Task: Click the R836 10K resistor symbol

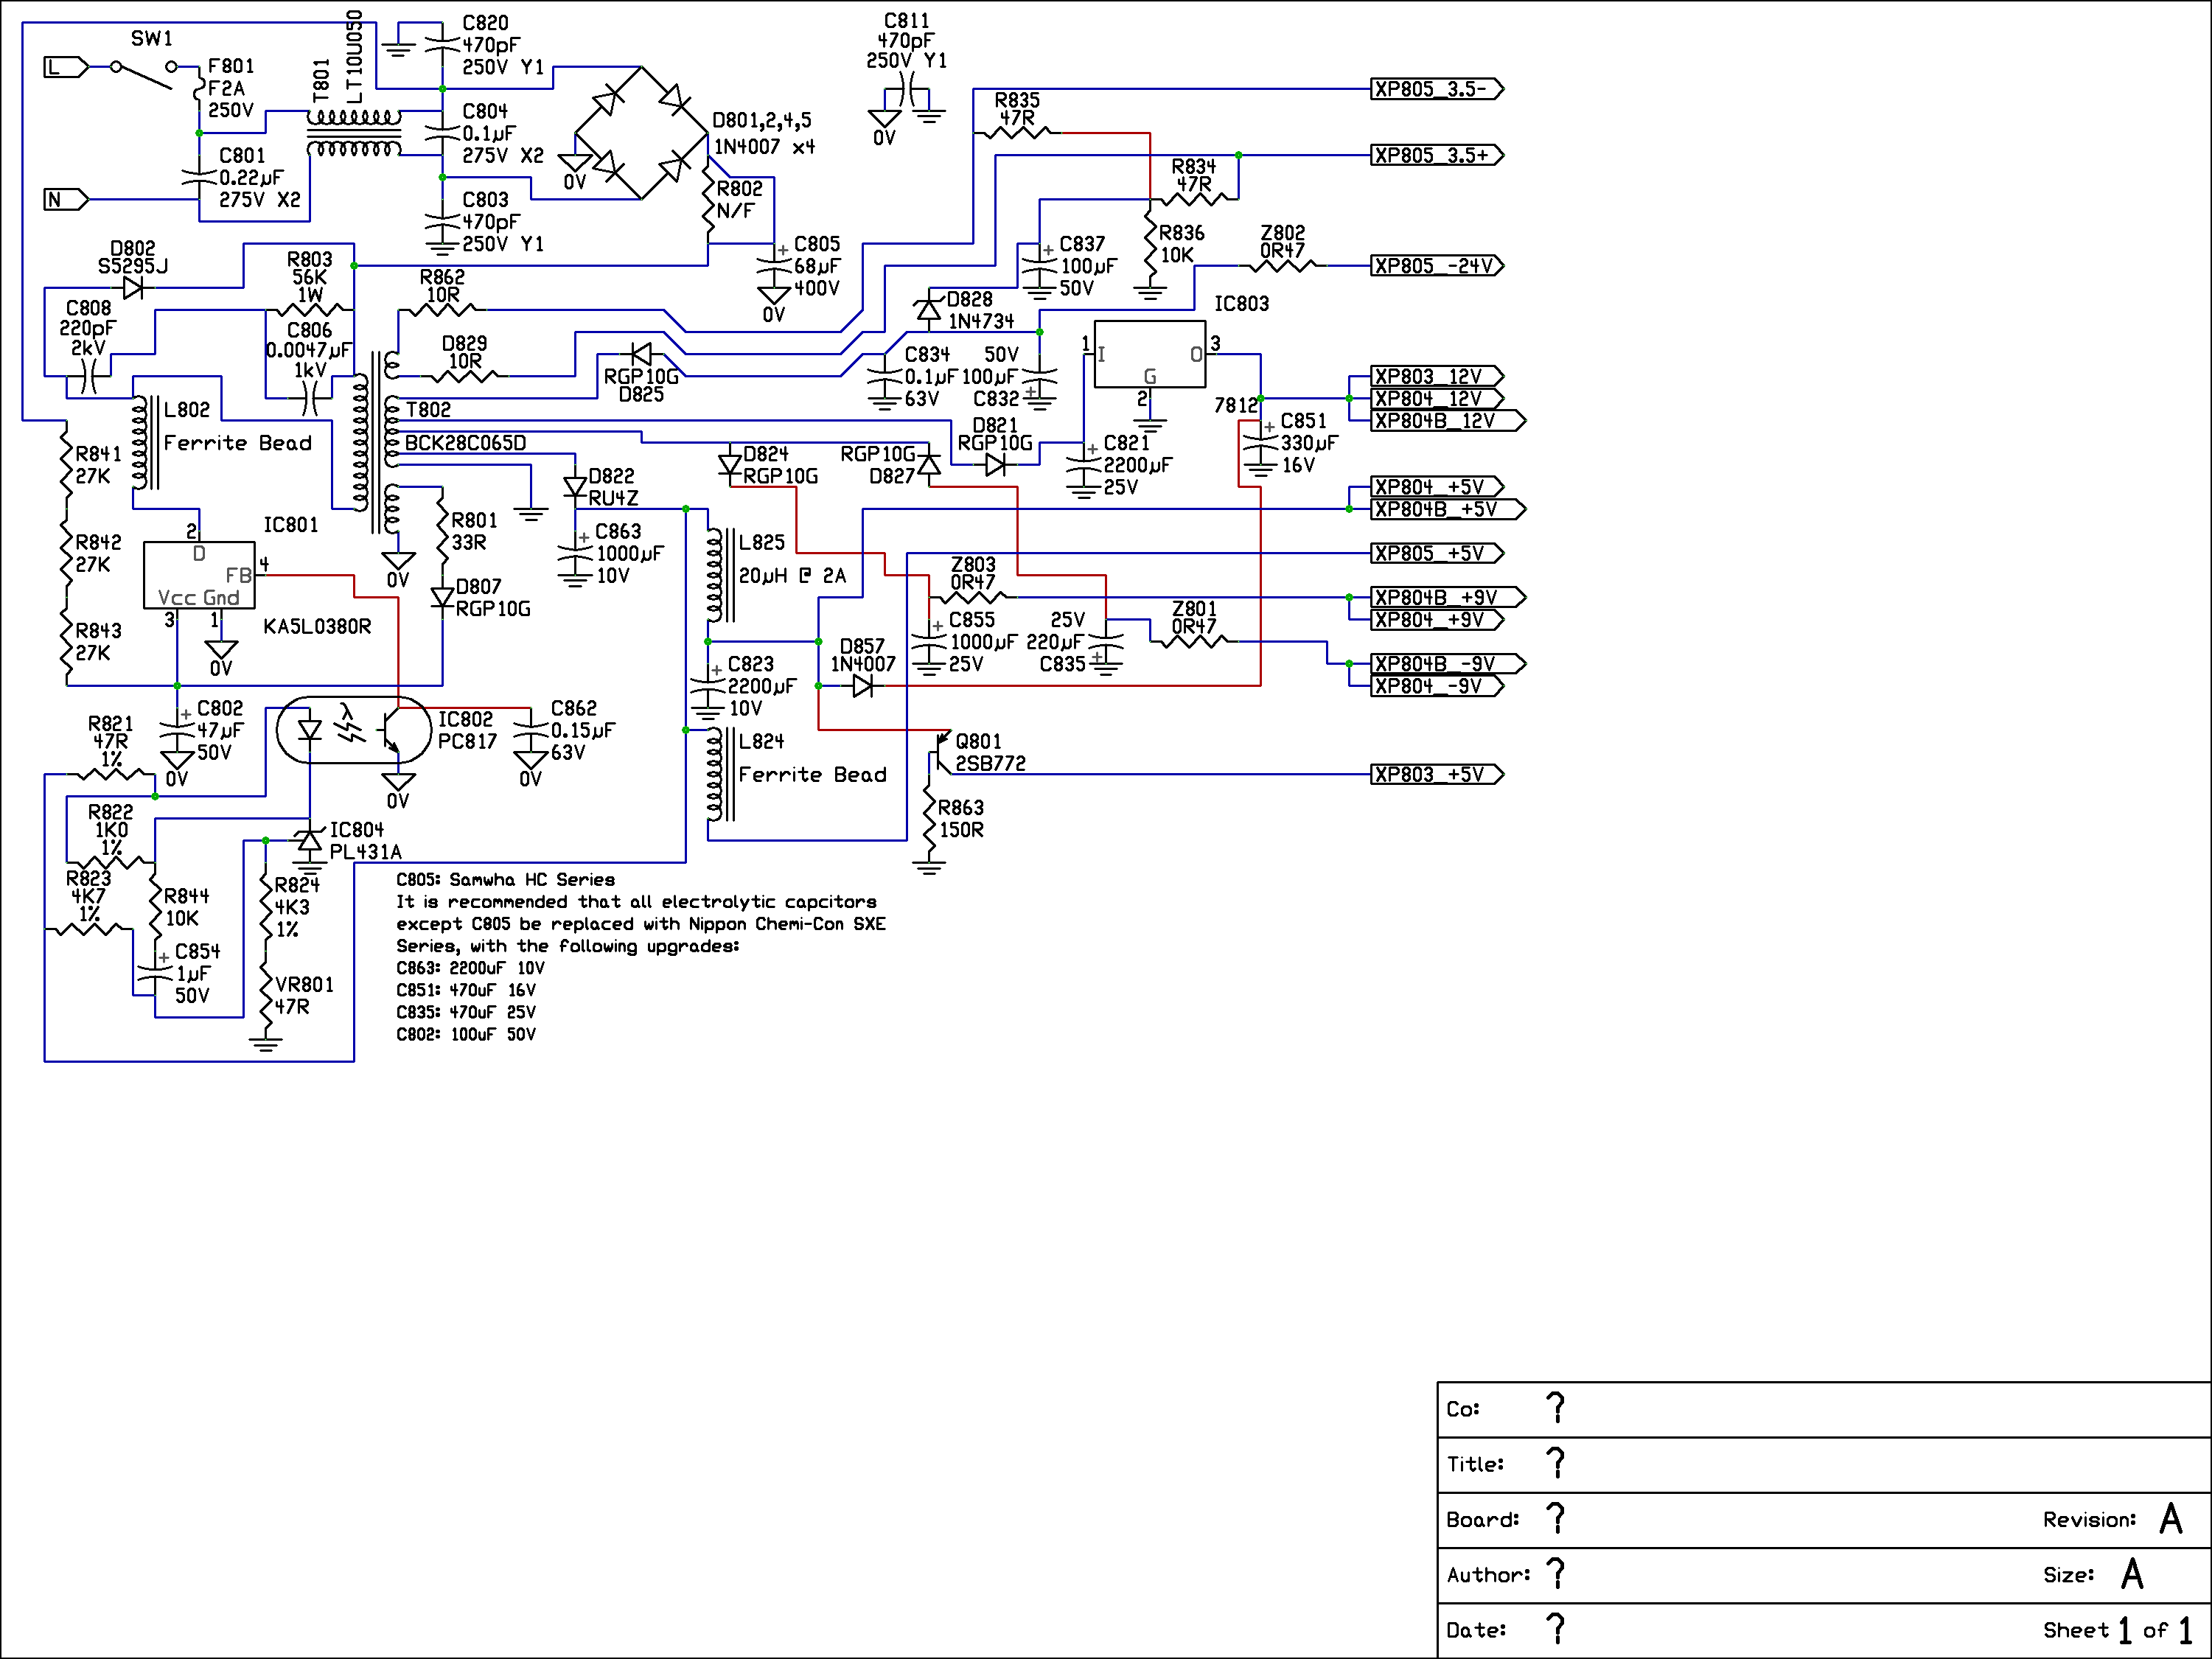Action: pyautogui.click(x=1150, y=244)
